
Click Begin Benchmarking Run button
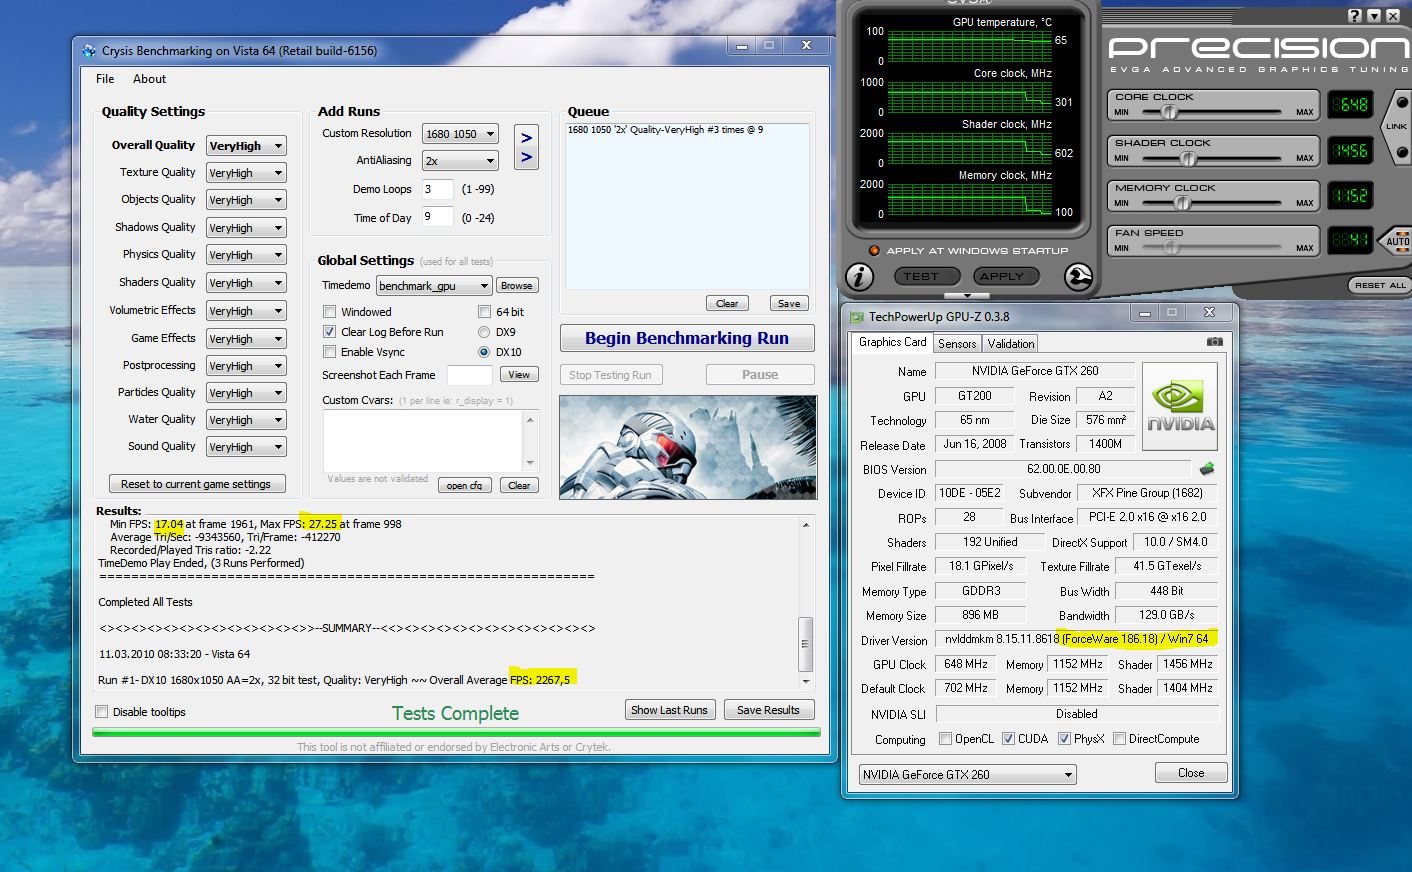pyautogui.click(x=687, y=338)
